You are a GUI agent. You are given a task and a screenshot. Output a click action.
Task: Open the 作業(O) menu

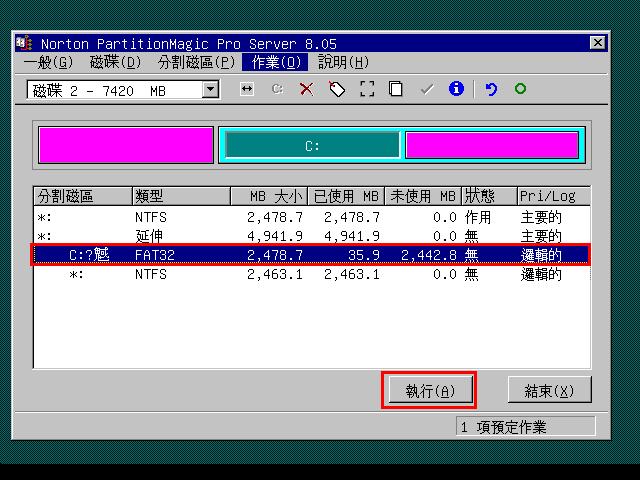pos(276,62)
